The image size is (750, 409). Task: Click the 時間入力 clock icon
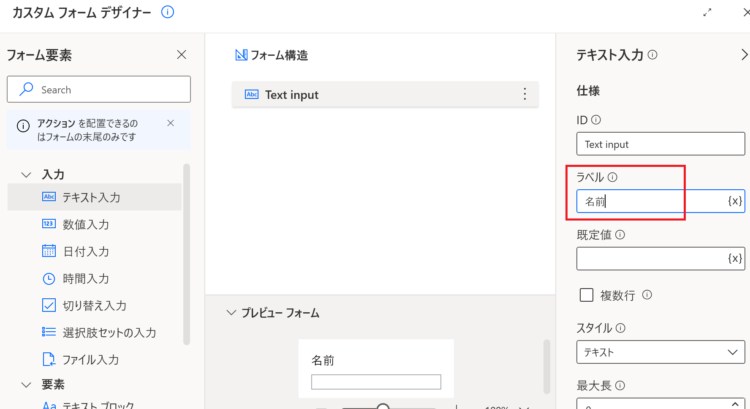[49, 278]
